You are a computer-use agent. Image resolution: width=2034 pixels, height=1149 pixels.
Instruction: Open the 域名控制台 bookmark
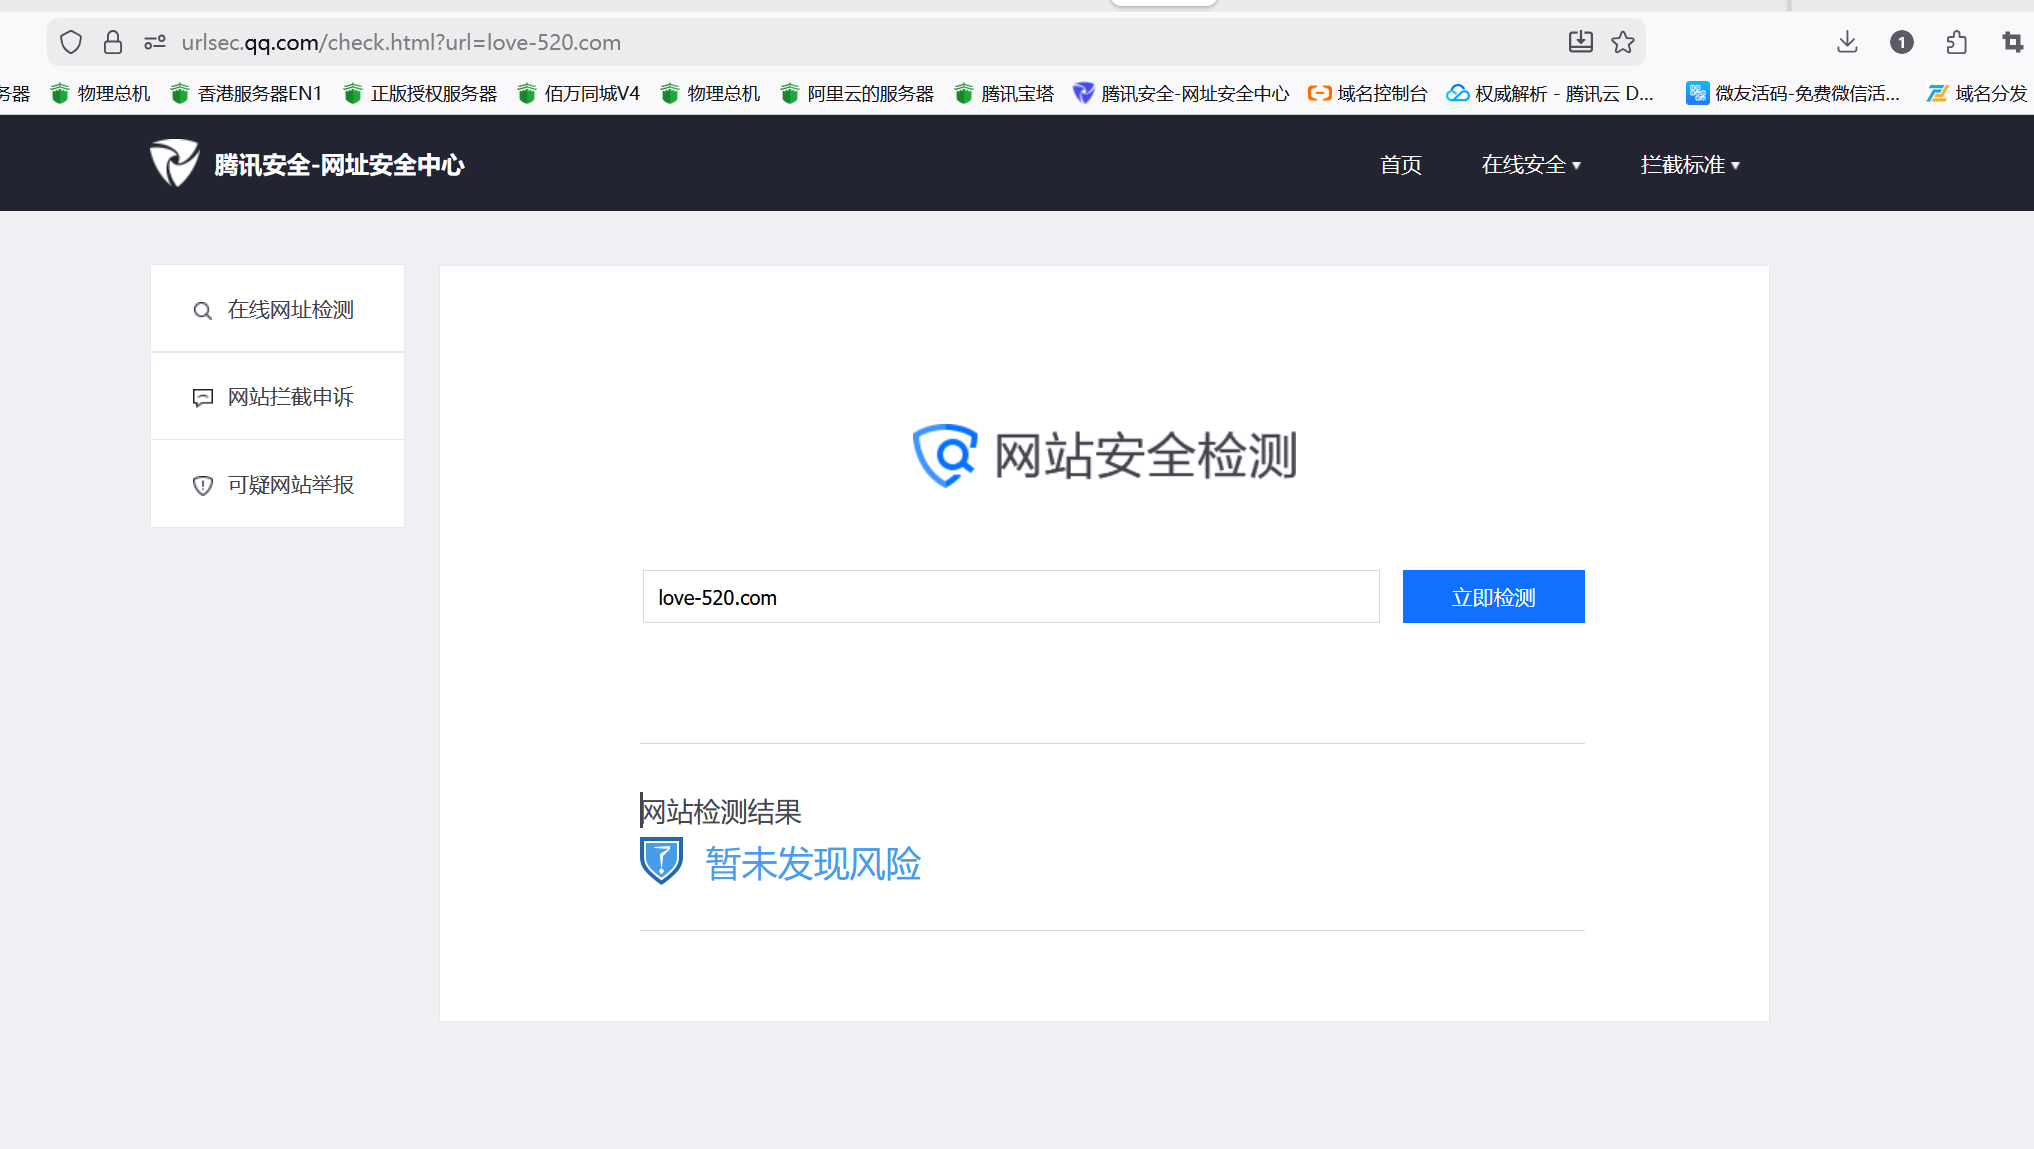pos(1368,94)
